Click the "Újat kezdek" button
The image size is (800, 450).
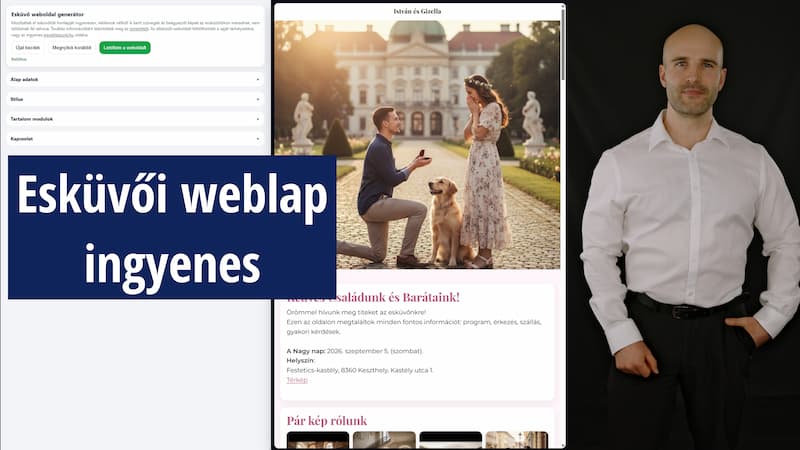[x=28, y=47]
